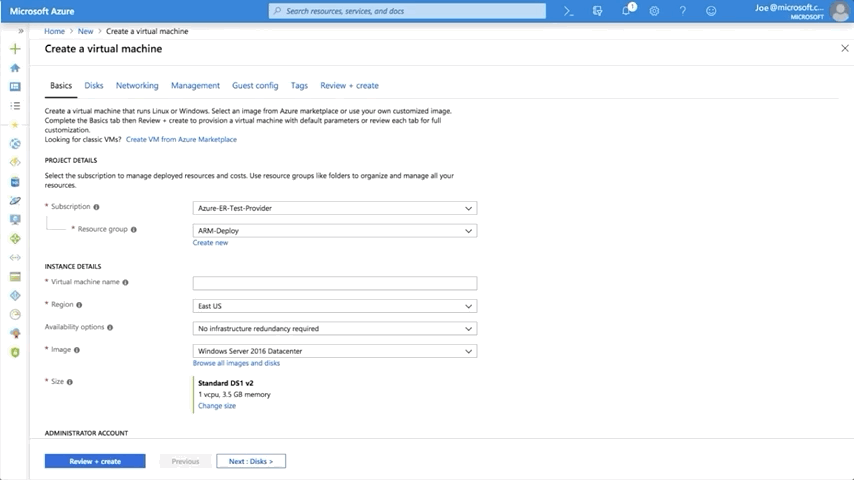Switch to the Disks tab
This screenshot has width=854, height=480.
(x=94, y=86)
